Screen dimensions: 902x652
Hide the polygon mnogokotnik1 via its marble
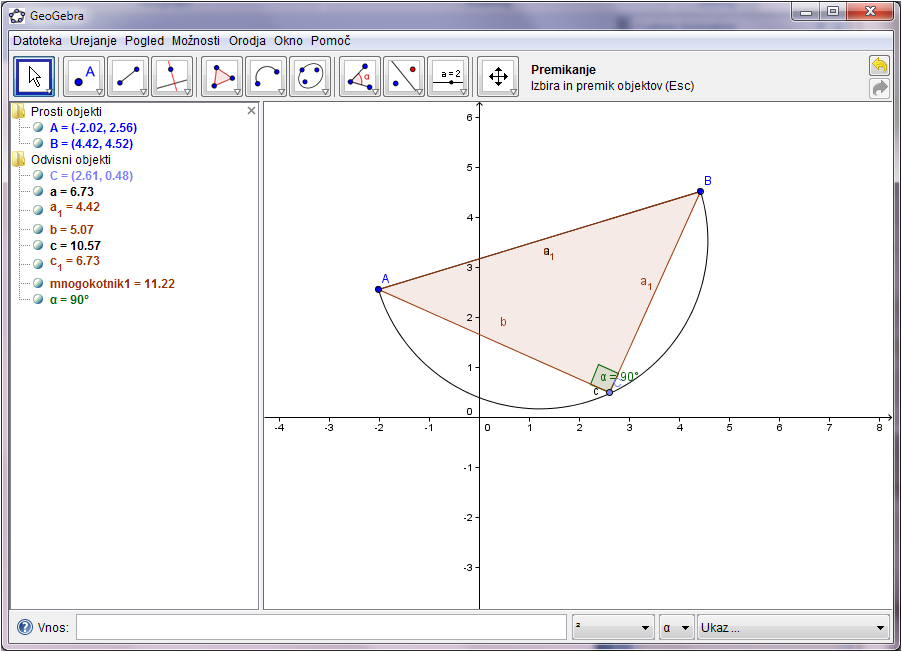point(38,283)
